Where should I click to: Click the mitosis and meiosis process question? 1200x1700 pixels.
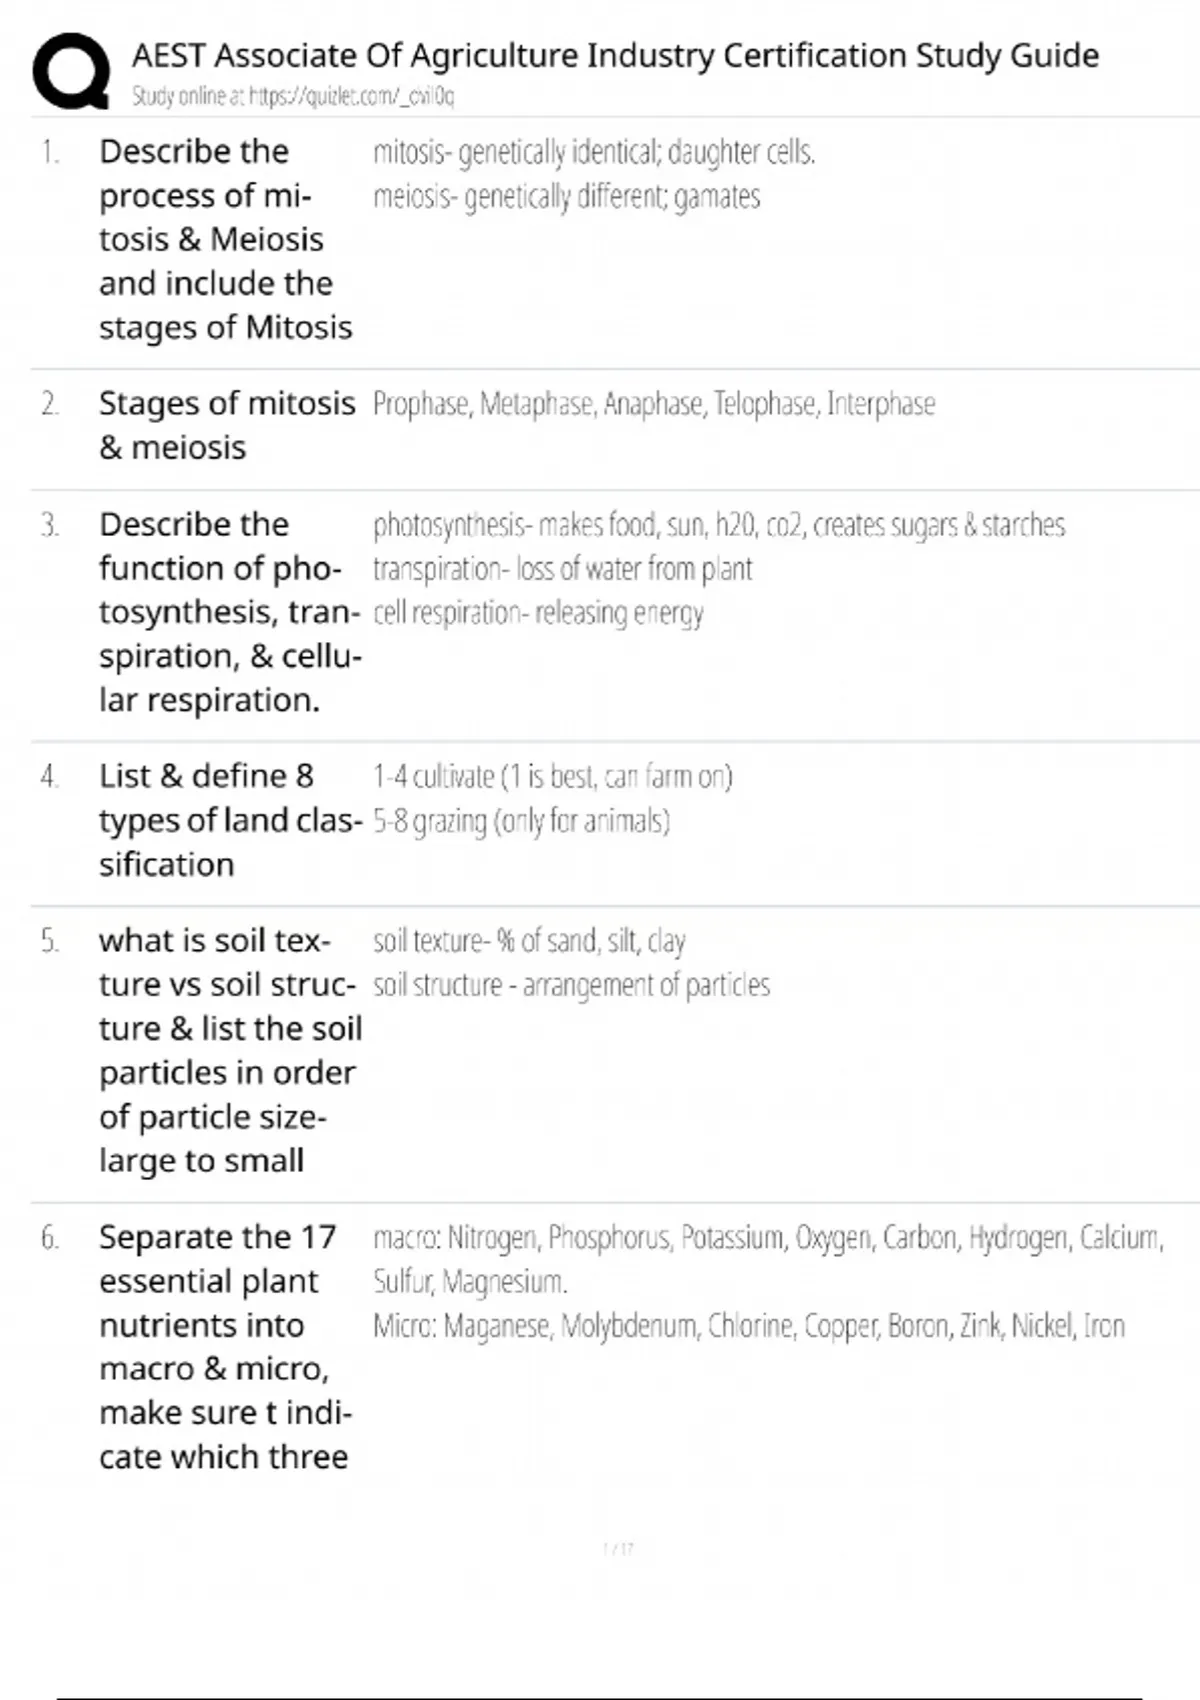click(x=225, y=239)
